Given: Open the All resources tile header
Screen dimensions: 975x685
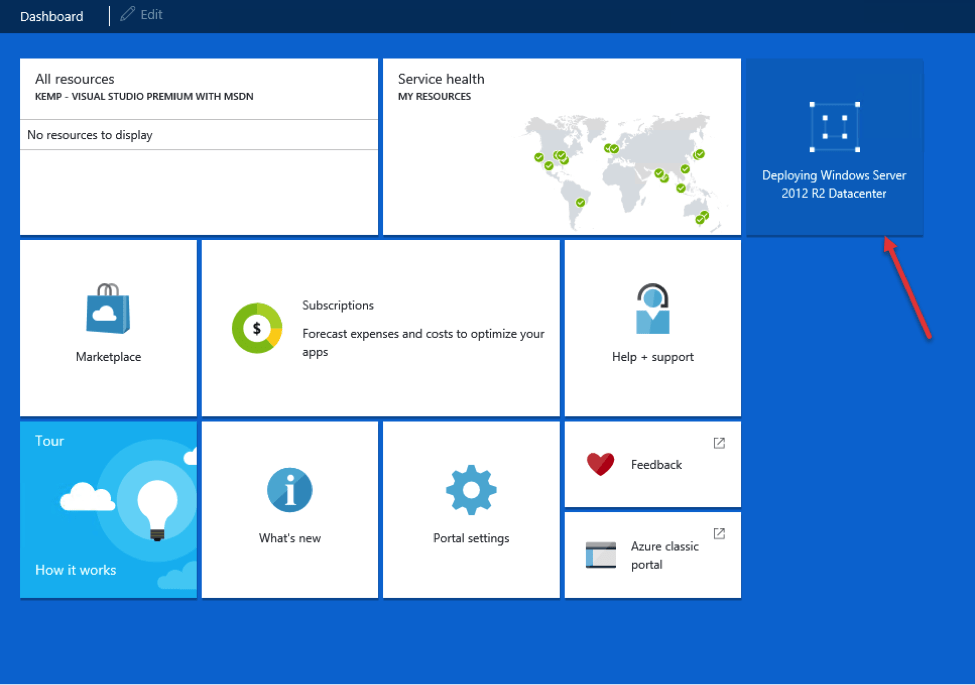Looking at the screenshot, I should (x=75, y=79).
